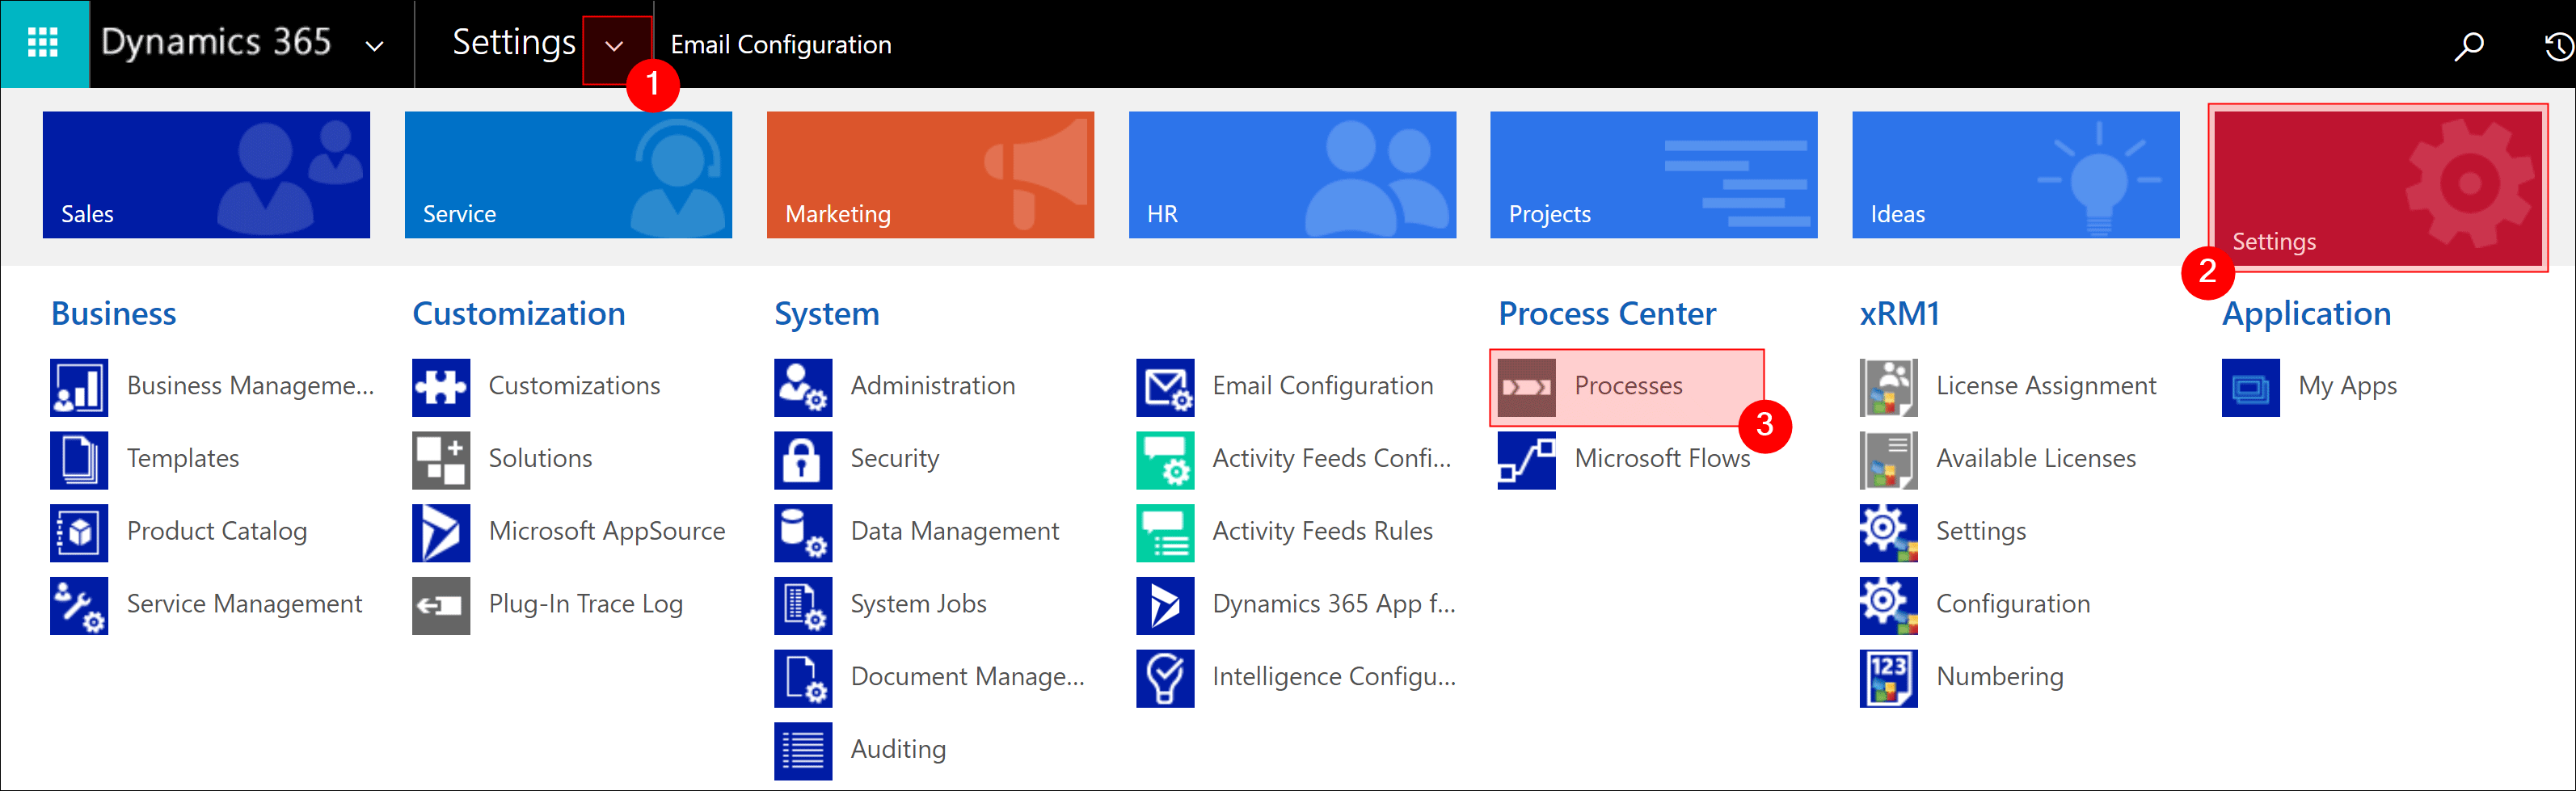
Task: Click the Solutions icon
Action: click(x=441, y=460)
